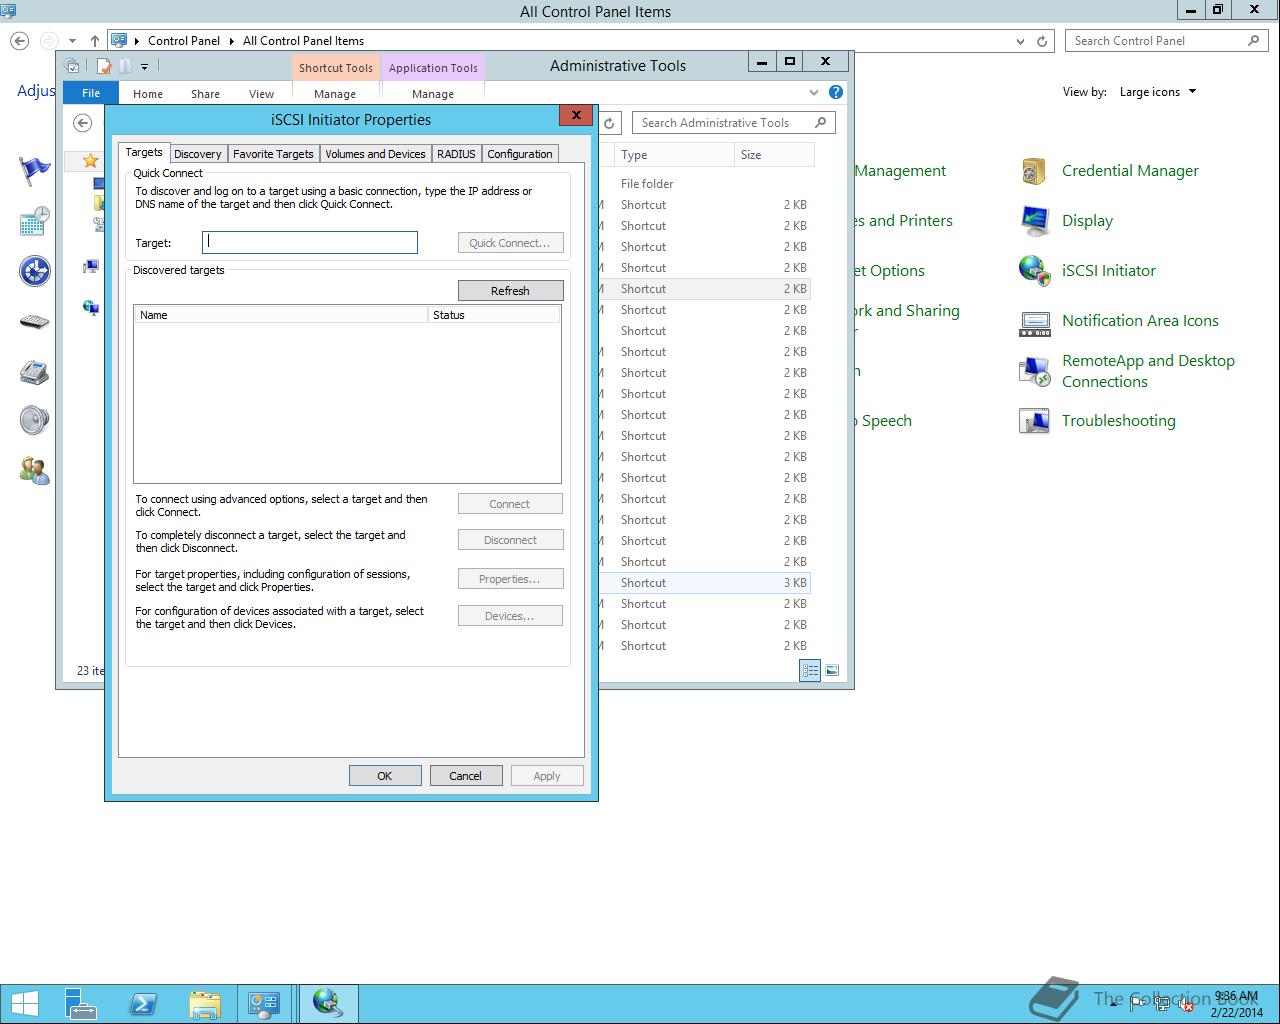Viewport: 1280px width, 1024px height.
Task: Open the clock showing 2/22/2014
Action: pos(1236,1004)
